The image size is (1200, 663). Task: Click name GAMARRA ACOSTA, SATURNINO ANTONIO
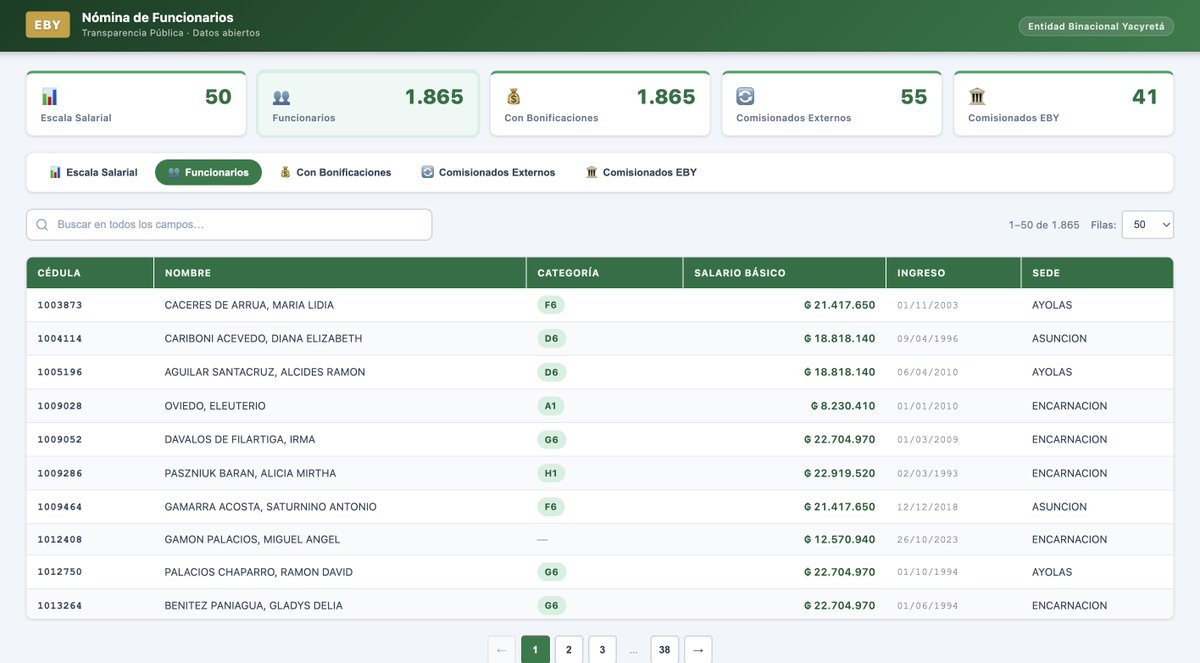coord(270,507)
